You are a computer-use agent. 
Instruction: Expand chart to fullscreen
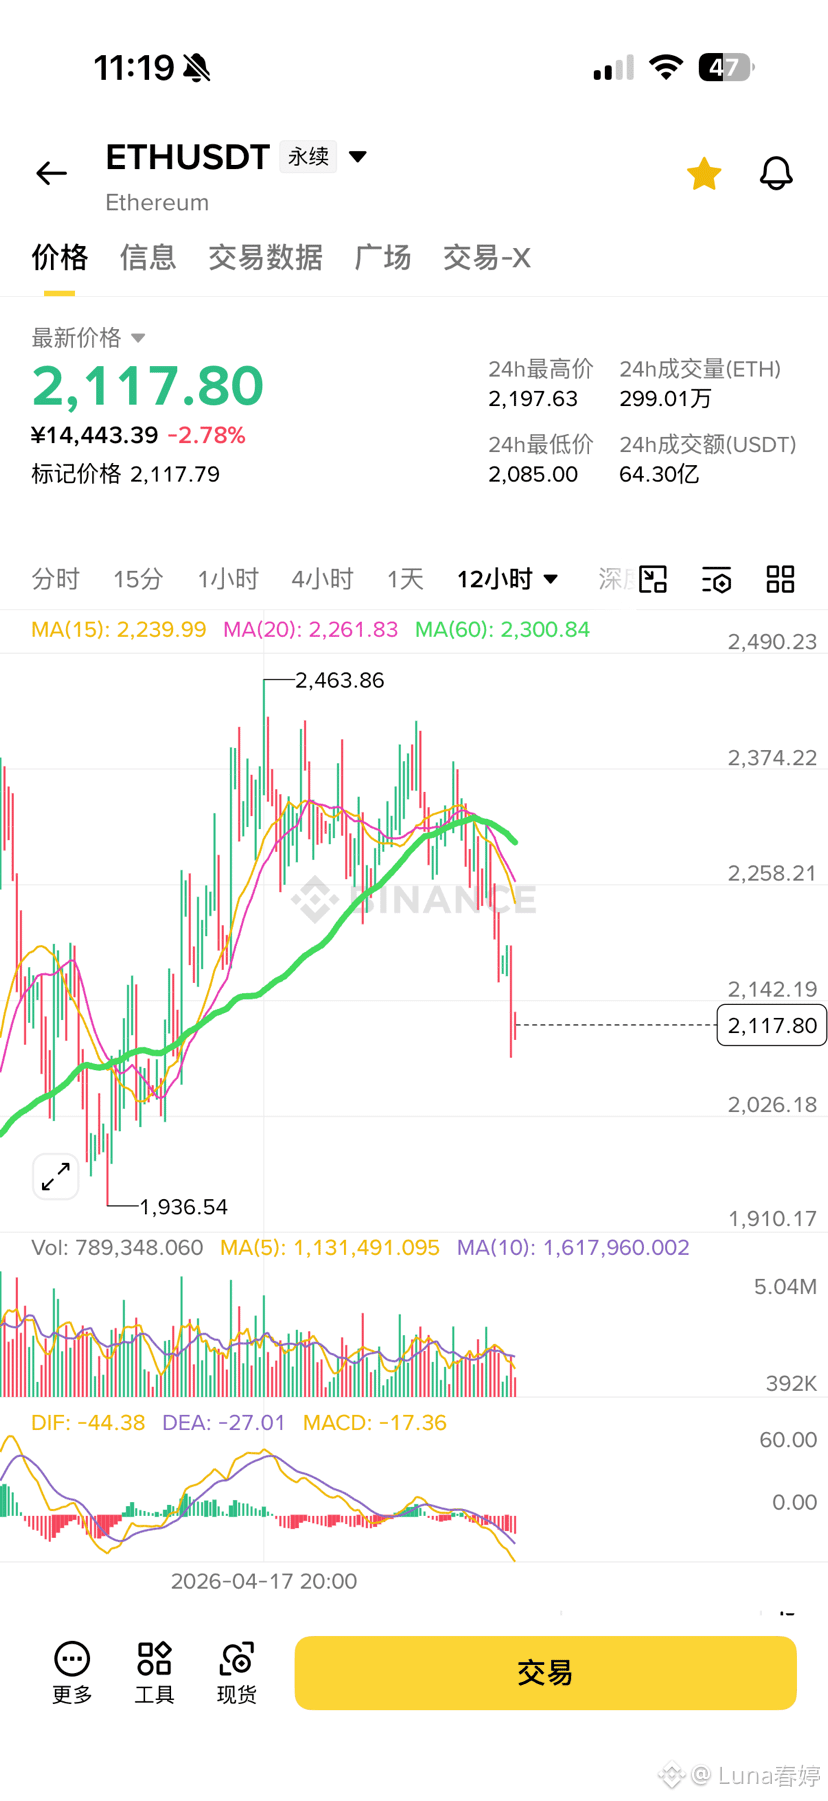56,1176
